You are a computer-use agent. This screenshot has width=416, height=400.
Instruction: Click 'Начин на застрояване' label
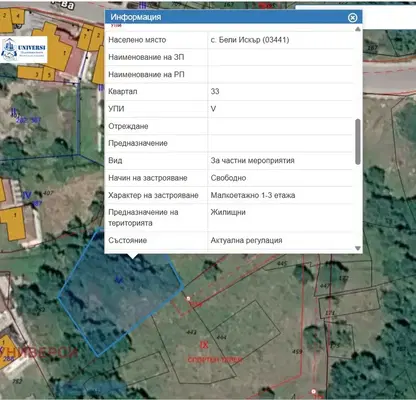tap(148, 178)
